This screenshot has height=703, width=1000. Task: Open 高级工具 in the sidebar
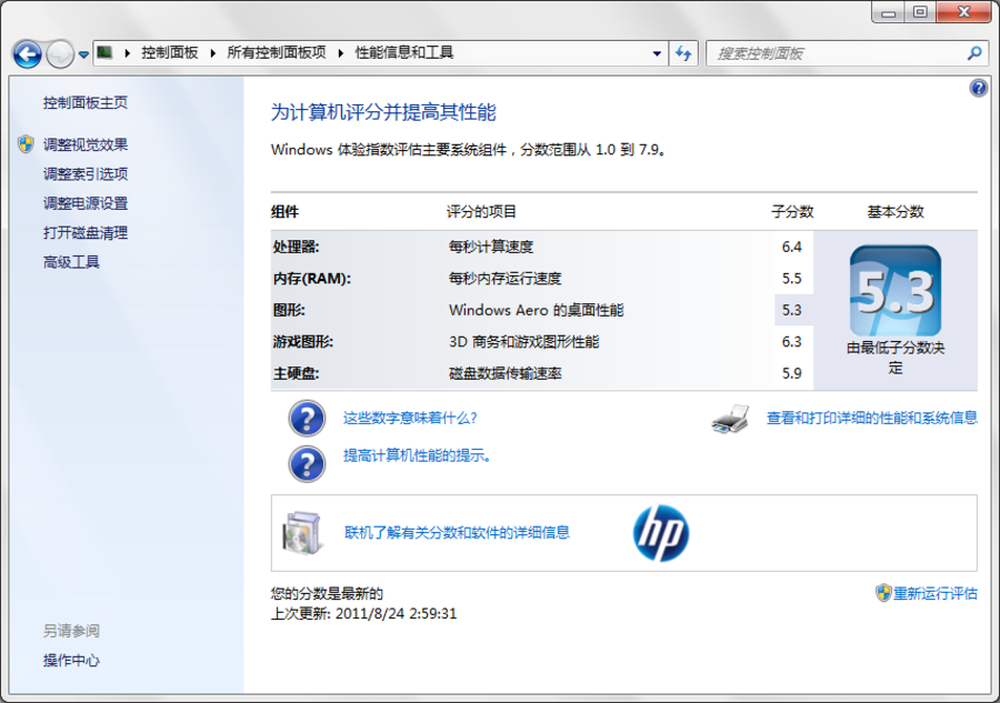(71, 262)
